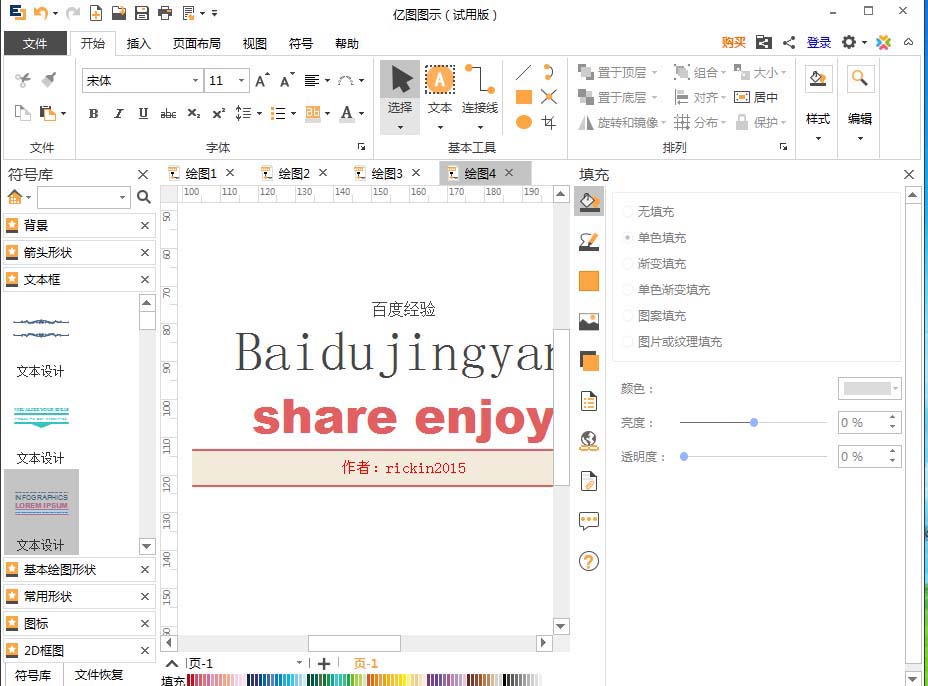This screenshot has height=686, width=928.
Task: Open the hyperlink globe panel icon
Action: pos(589,441)
